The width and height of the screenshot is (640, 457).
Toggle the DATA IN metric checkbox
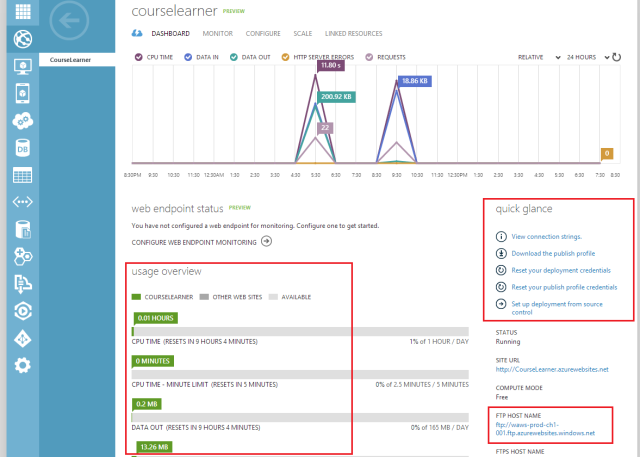coord(188,57)
